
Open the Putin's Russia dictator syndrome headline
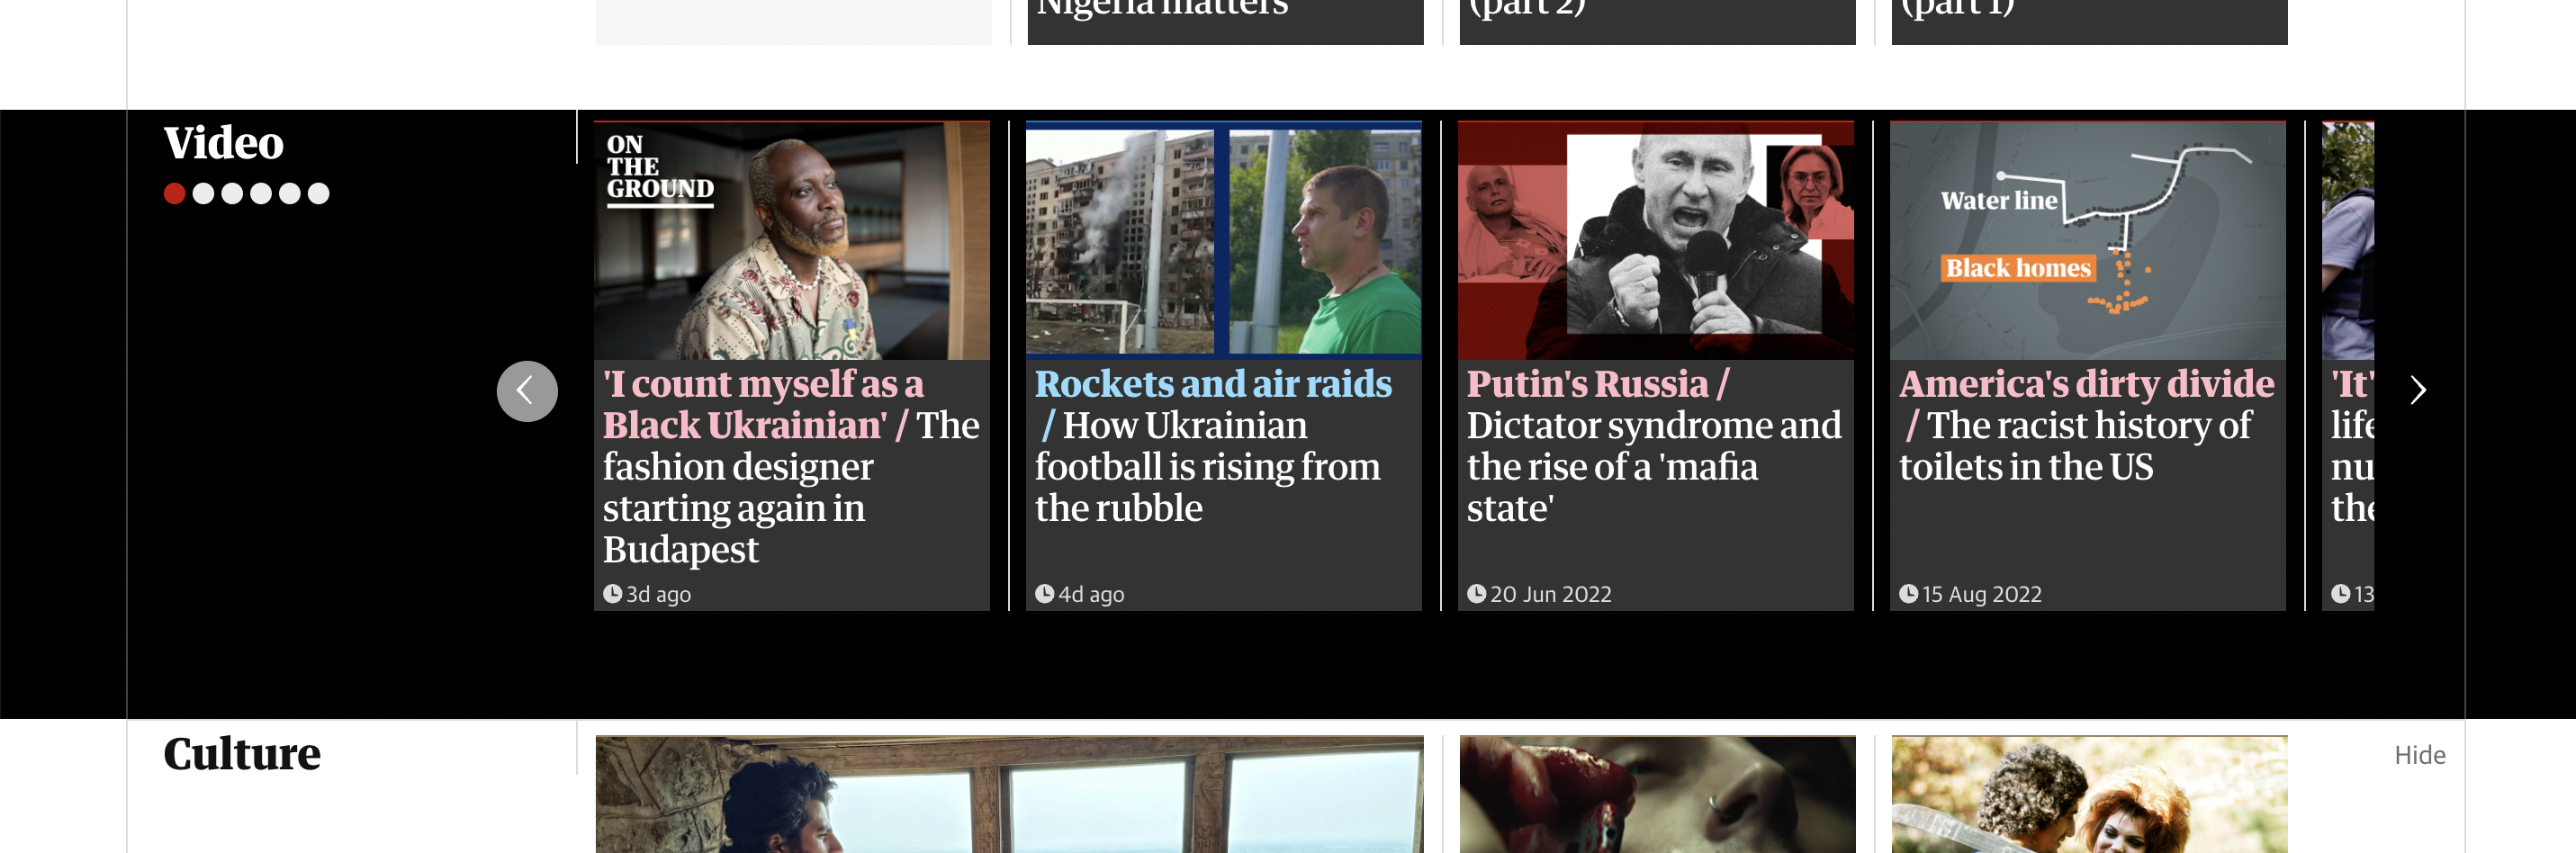[x=1653, y=446]
